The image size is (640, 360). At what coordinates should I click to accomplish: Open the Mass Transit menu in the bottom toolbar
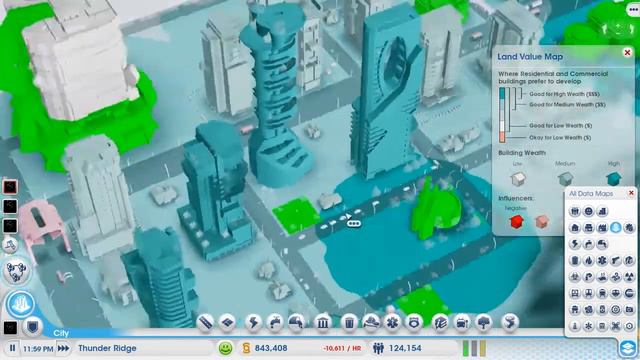[462, 322]
